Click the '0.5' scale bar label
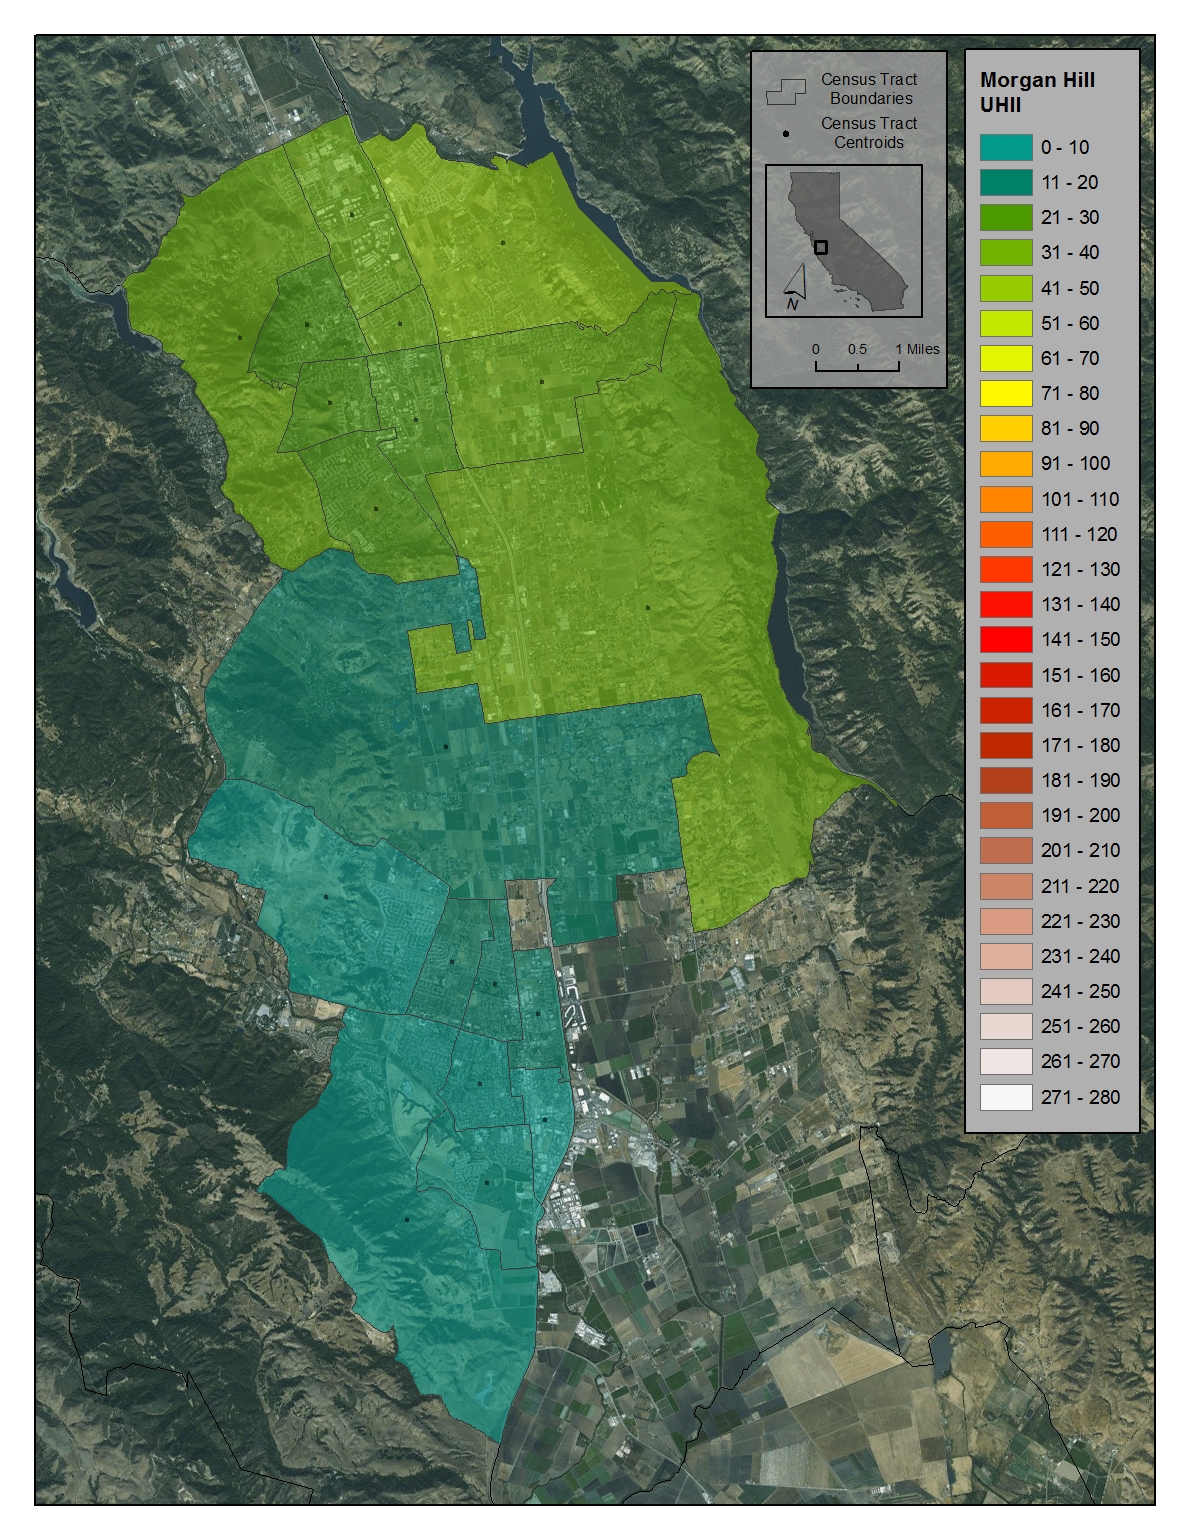The image size is (1190, 1540). tap(857, 349)
